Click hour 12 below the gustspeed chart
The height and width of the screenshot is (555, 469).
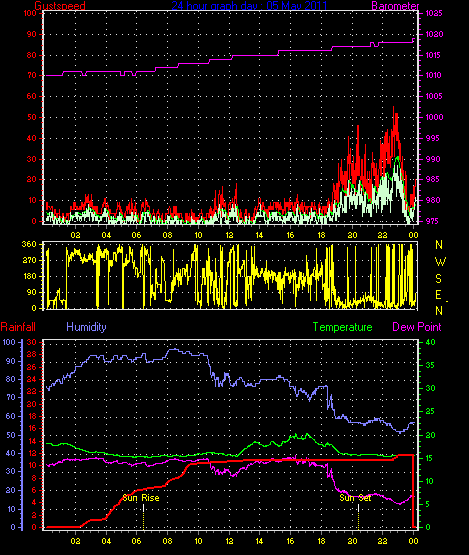point(229,235)
